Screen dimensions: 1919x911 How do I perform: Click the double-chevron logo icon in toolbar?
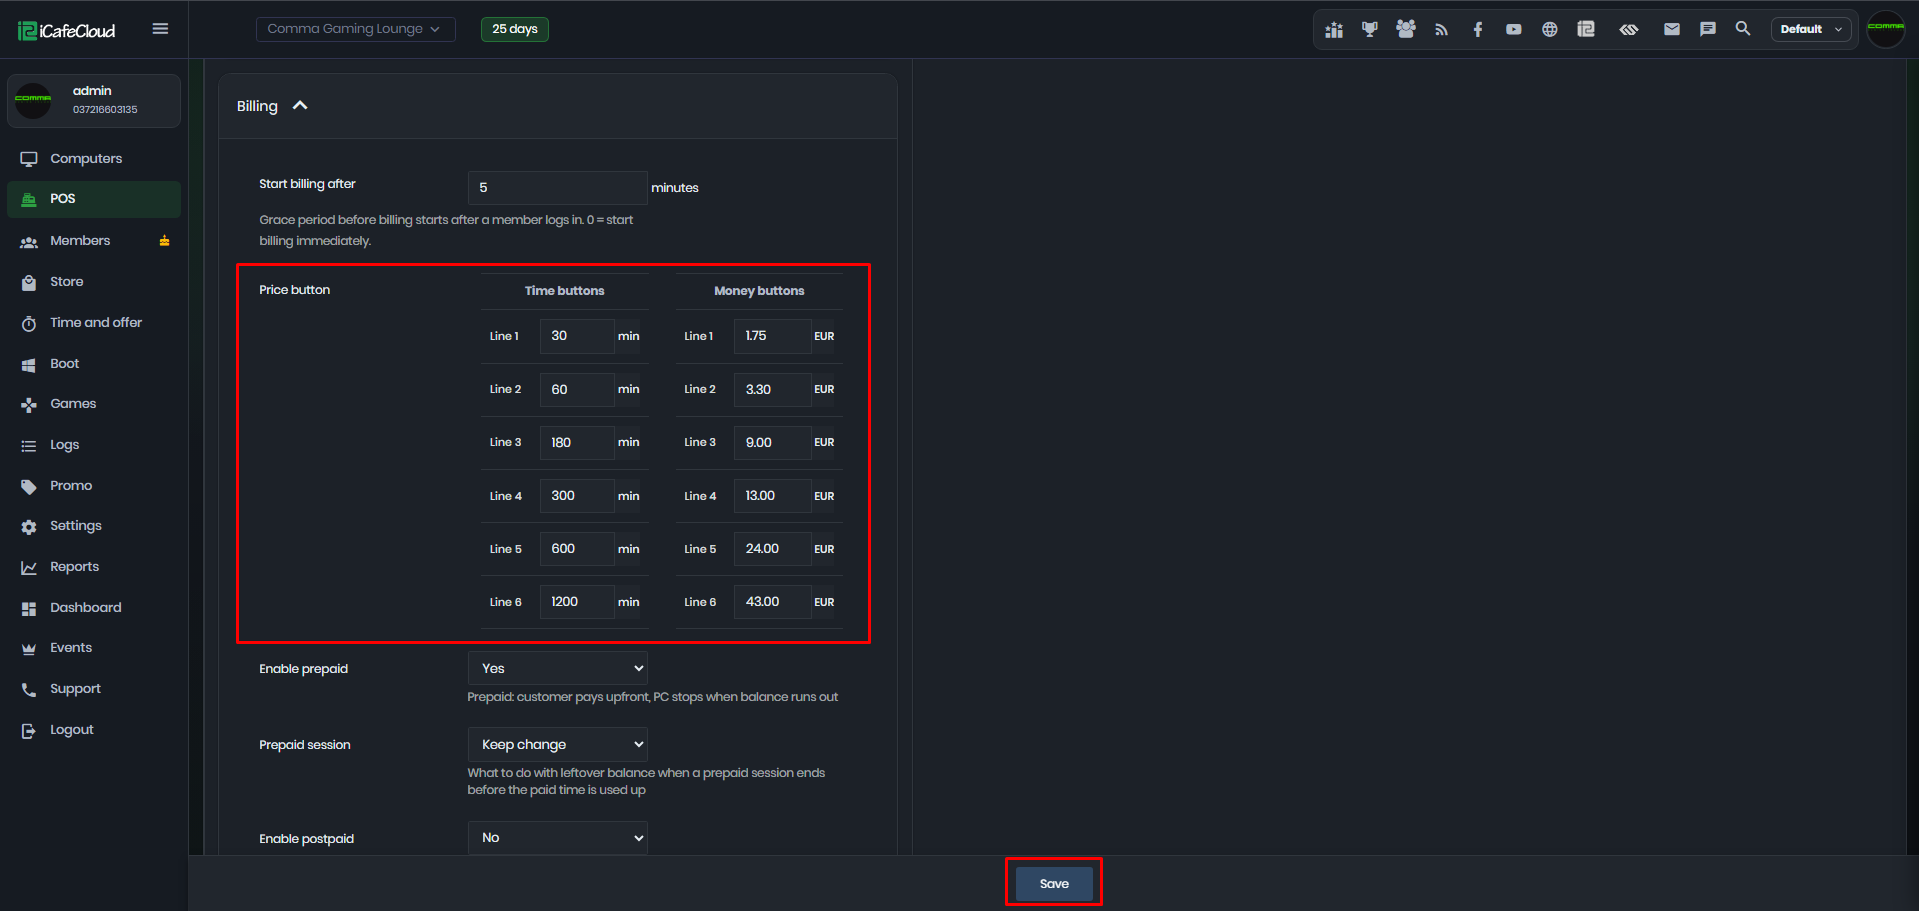(1629, 29)
